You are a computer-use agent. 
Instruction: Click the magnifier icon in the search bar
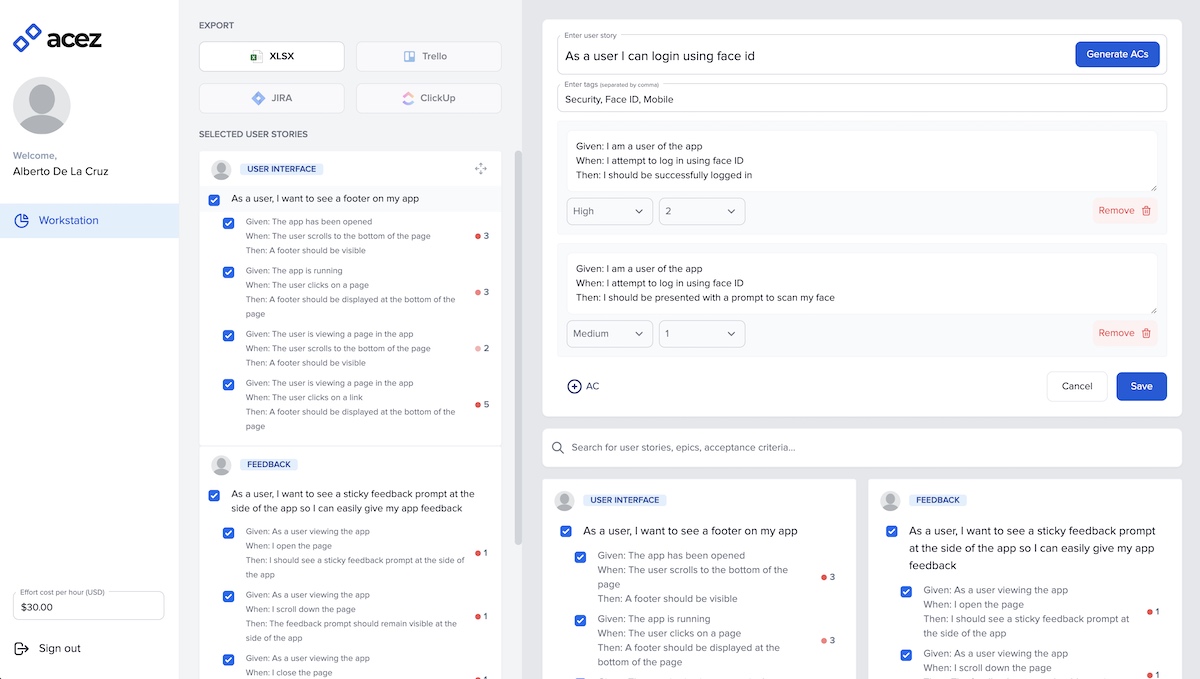point(557,447)
